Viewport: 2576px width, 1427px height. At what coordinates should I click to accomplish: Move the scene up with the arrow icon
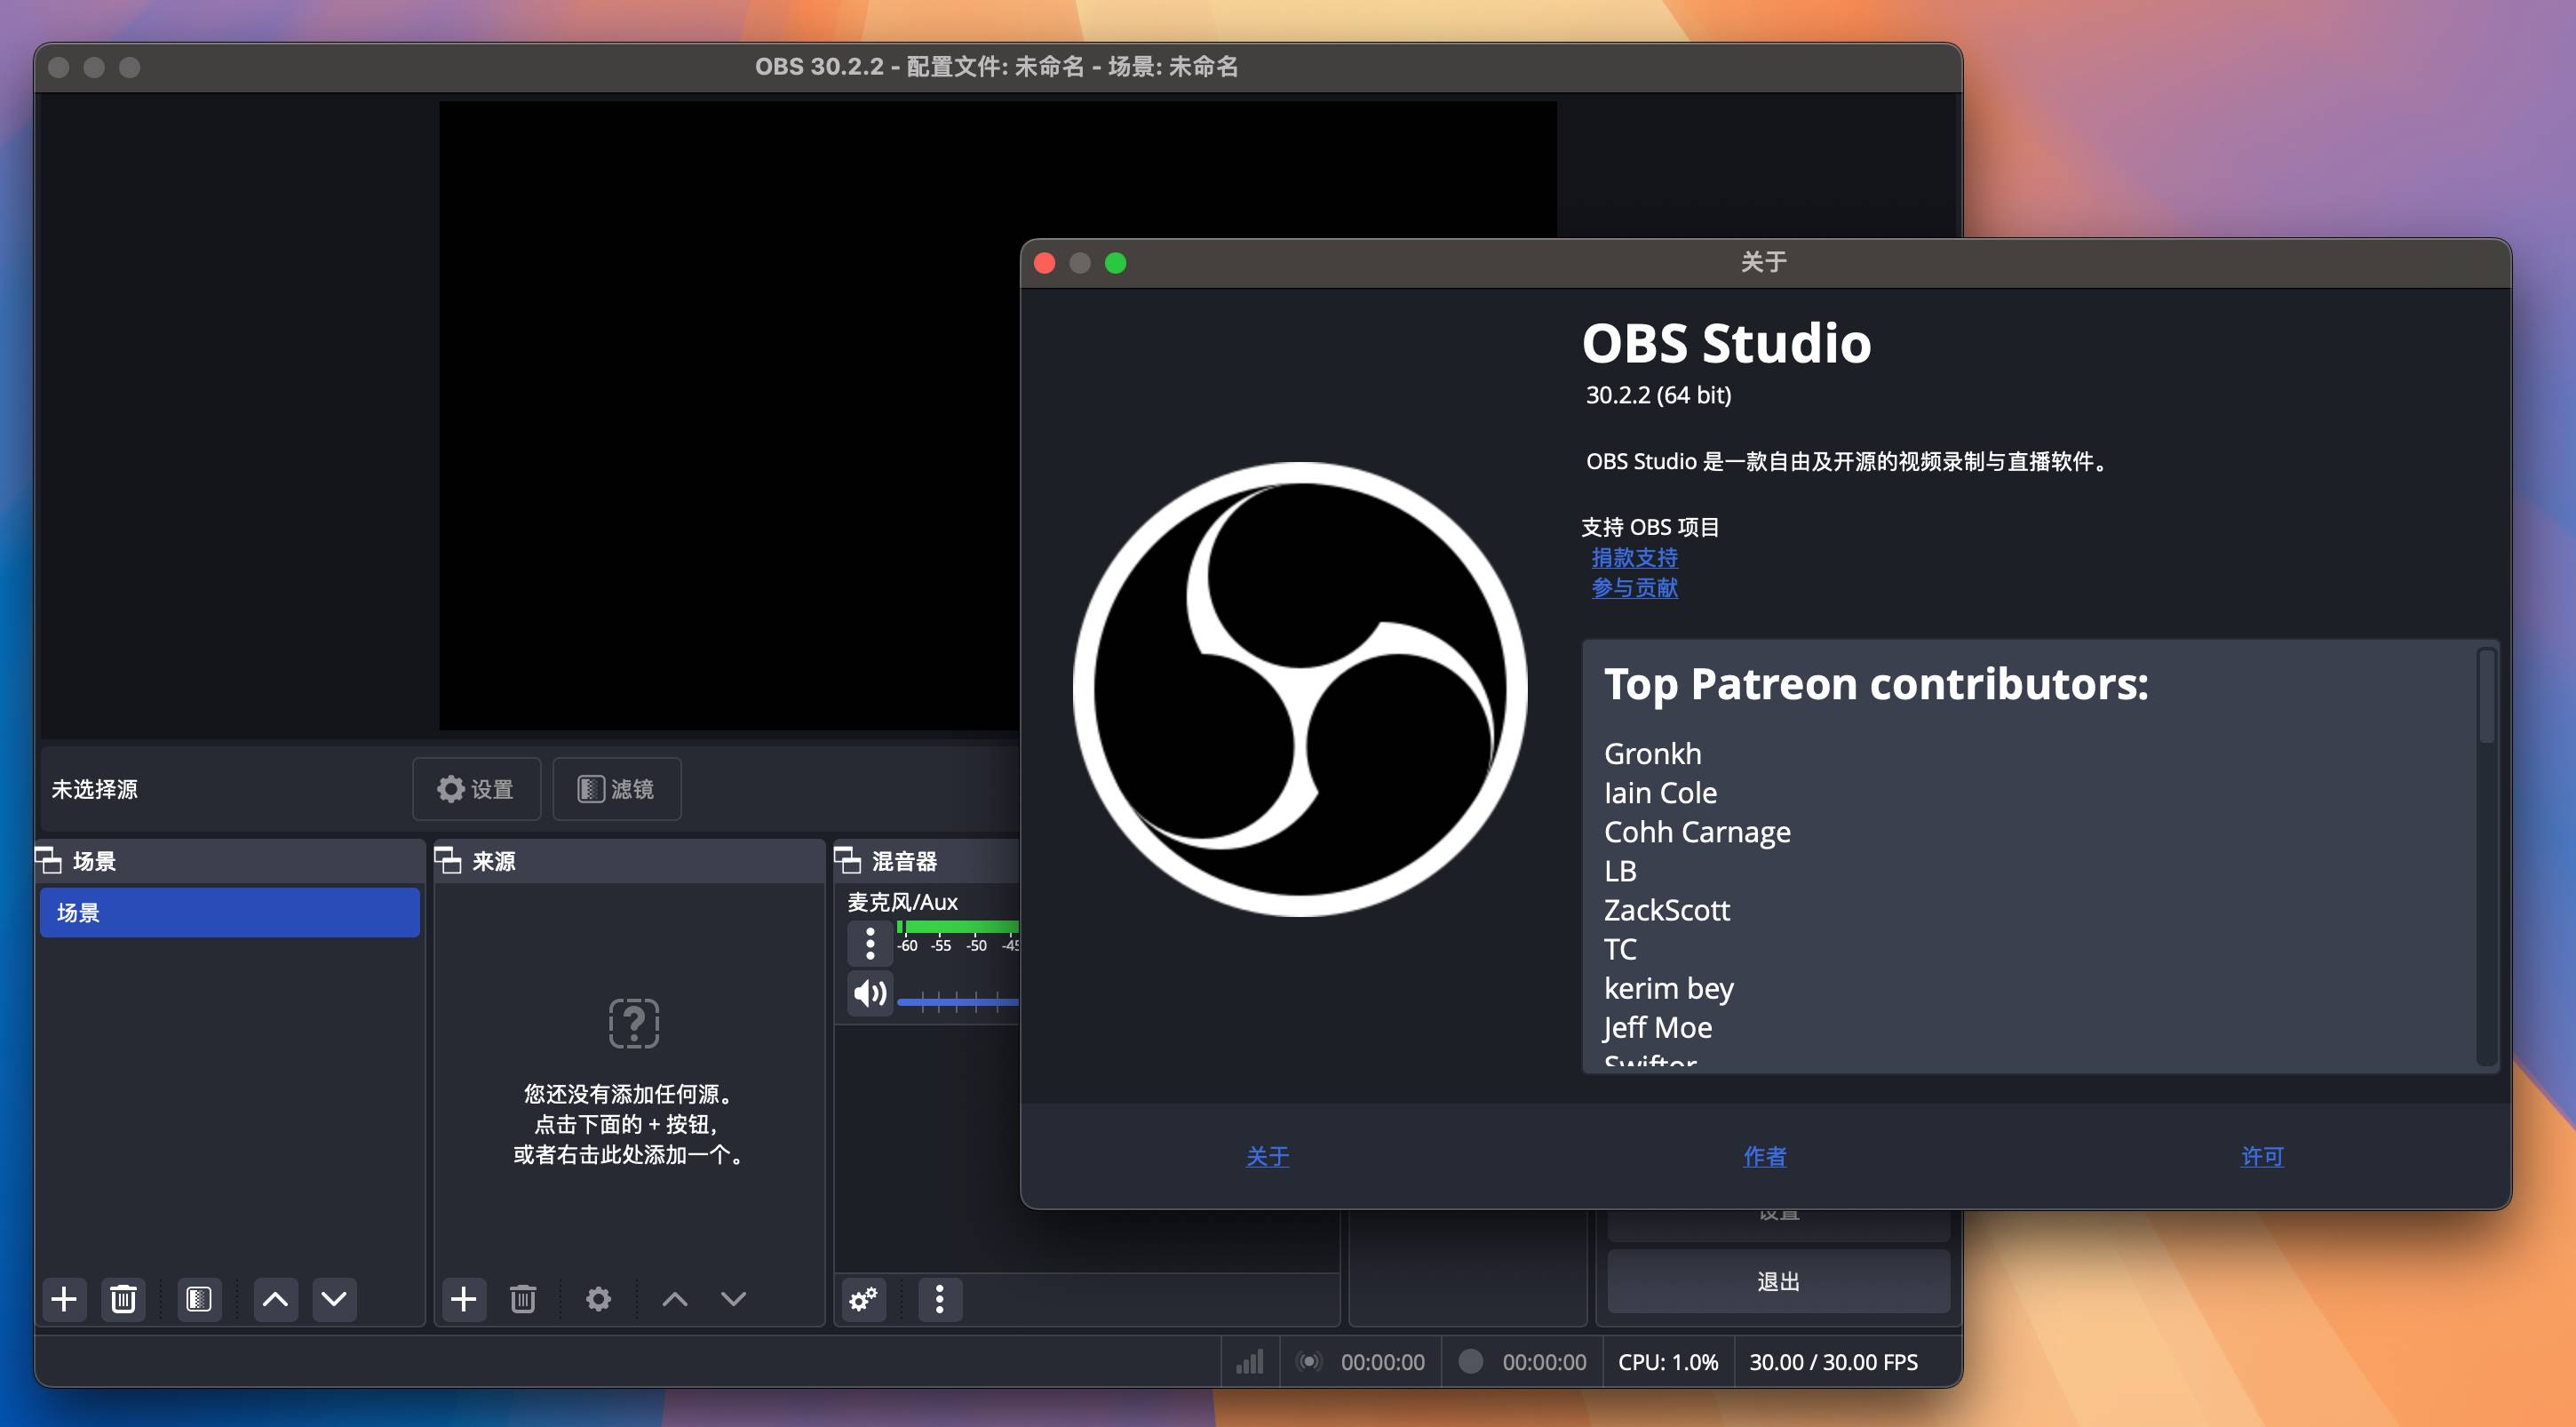(274, 1299)
